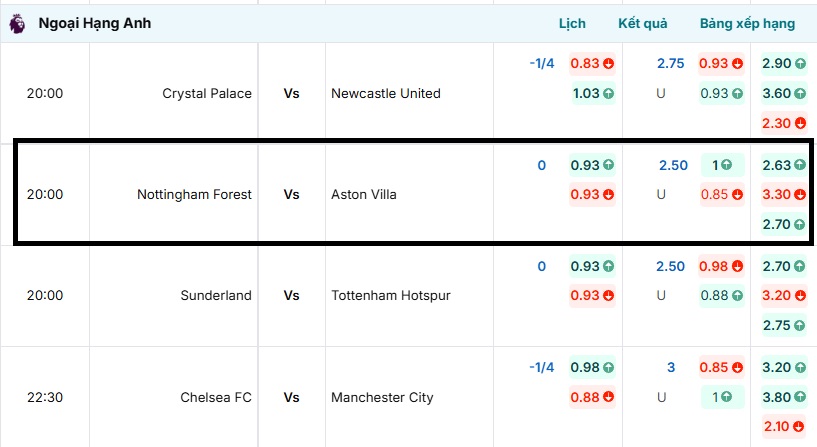Switch to the Kết quả tab

[642, 23]
